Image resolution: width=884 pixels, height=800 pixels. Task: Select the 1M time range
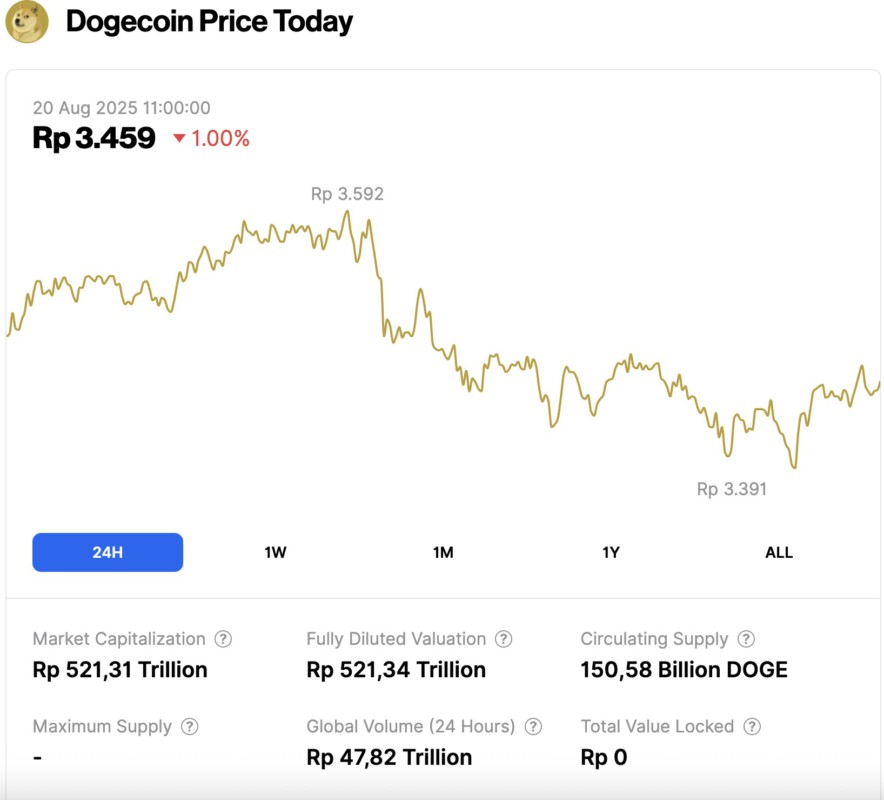(443, 551)
